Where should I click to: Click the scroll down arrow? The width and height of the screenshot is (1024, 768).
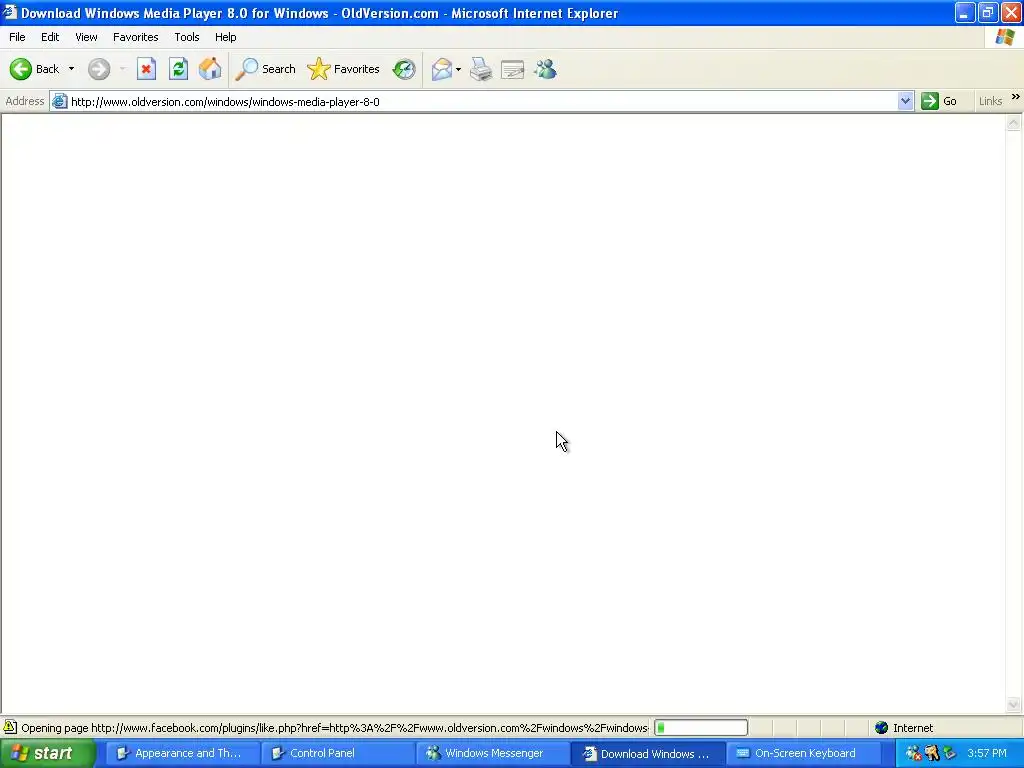(x=1014, y=704)
